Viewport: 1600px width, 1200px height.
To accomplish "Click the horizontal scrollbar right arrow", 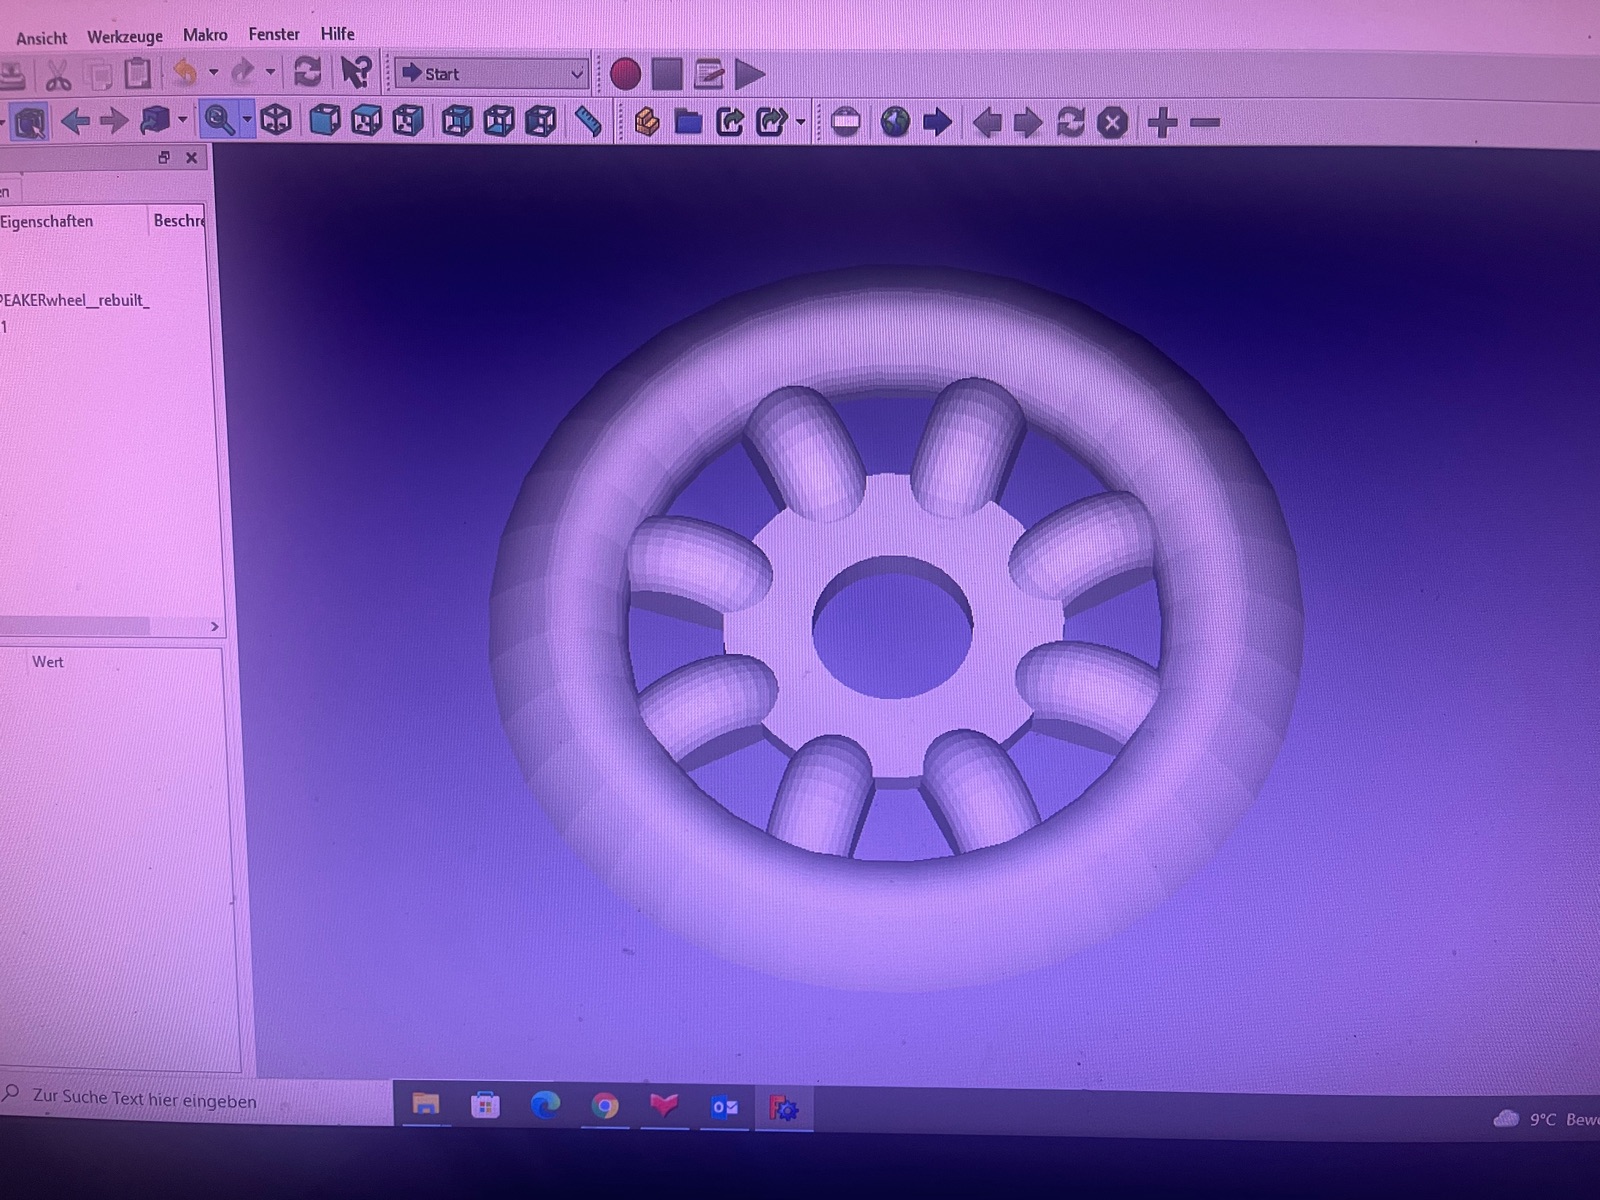I will [x=214, y=627].
